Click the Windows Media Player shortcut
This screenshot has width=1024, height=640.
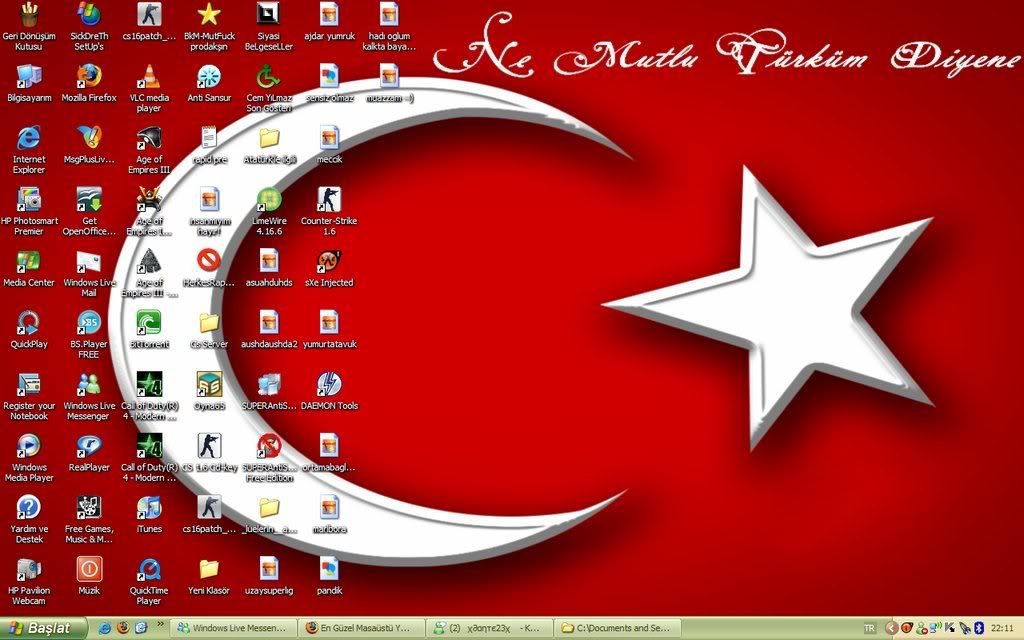click(29, 446)
